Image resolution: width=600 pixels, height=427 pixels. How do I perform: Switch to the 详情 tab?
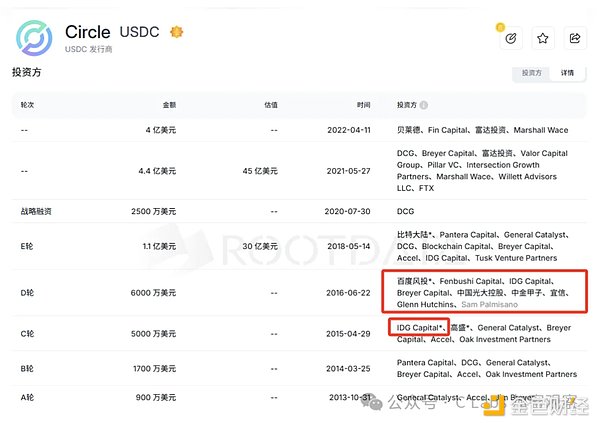(x=567, y=74)
